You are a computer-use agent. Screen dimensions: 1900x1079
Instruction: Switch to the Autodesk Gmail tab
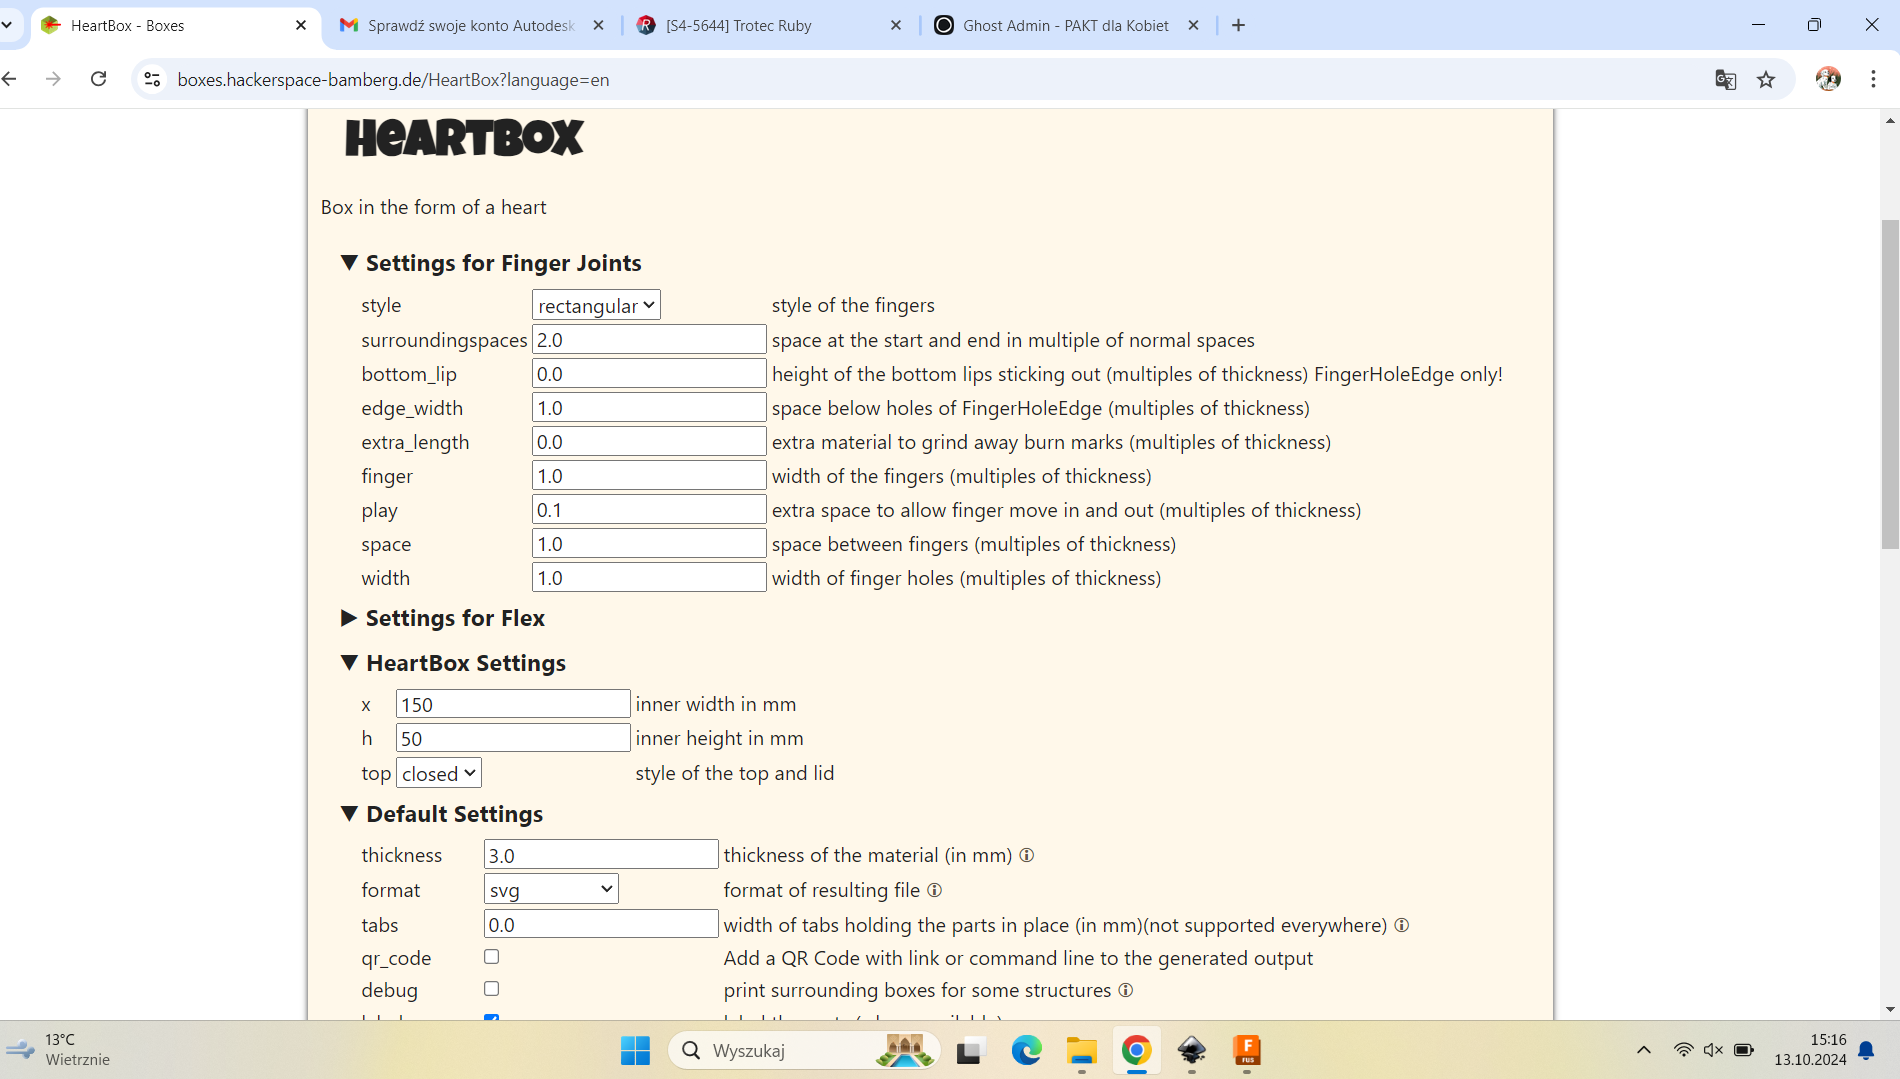click(470, 25)
